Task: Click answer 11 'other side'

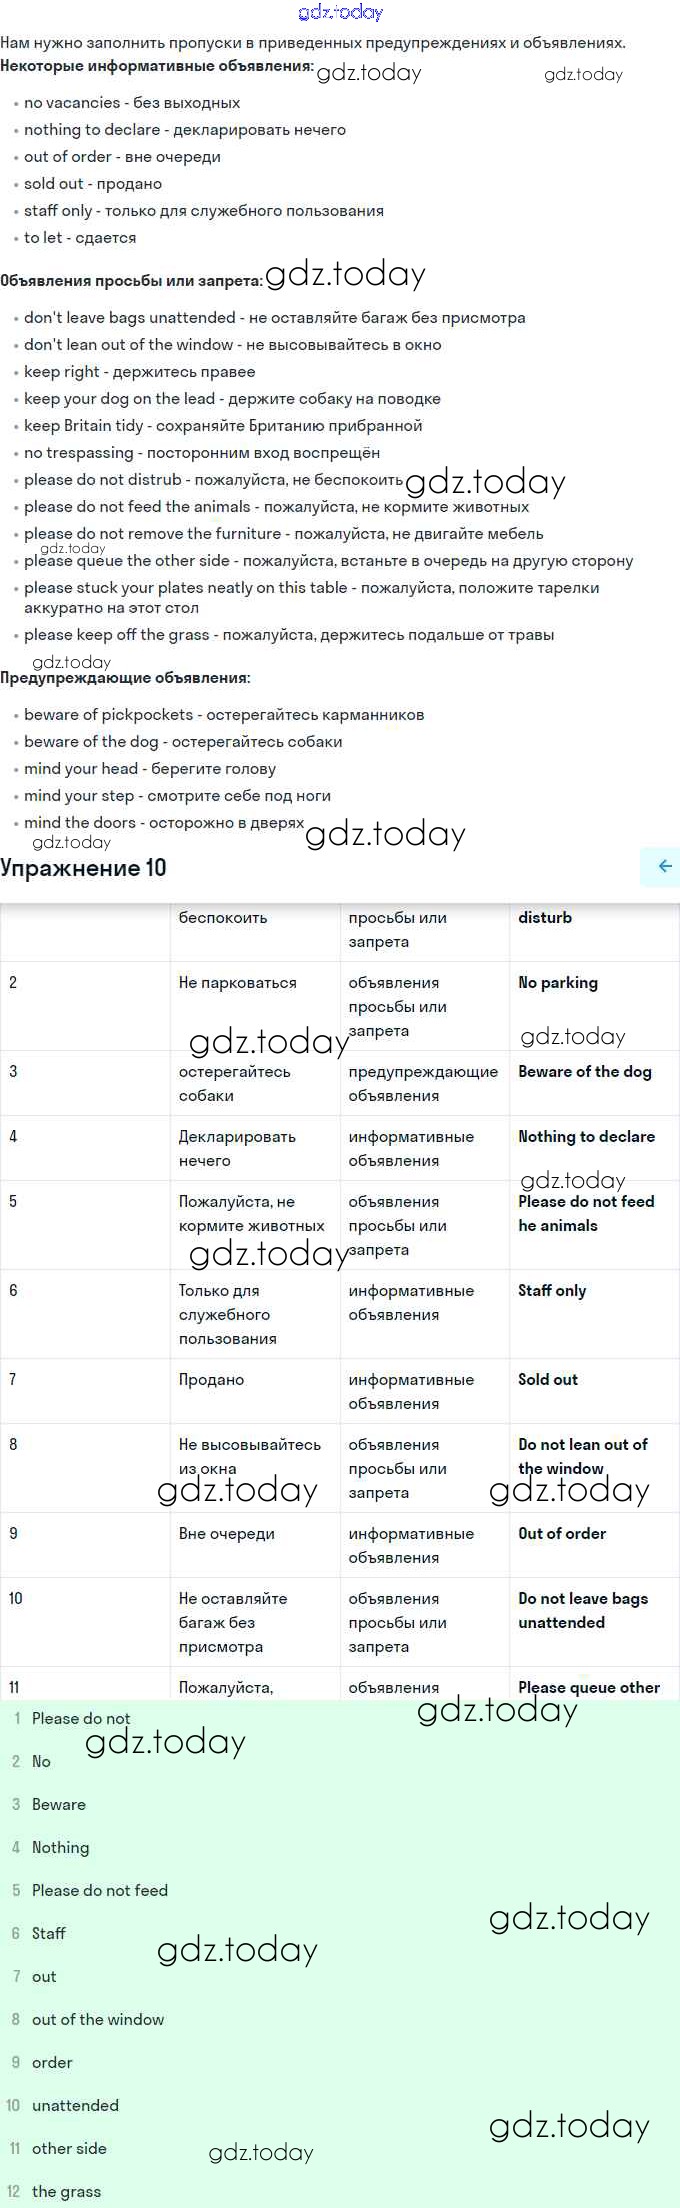Action: pyautogui.click(x=69, y=2148)
